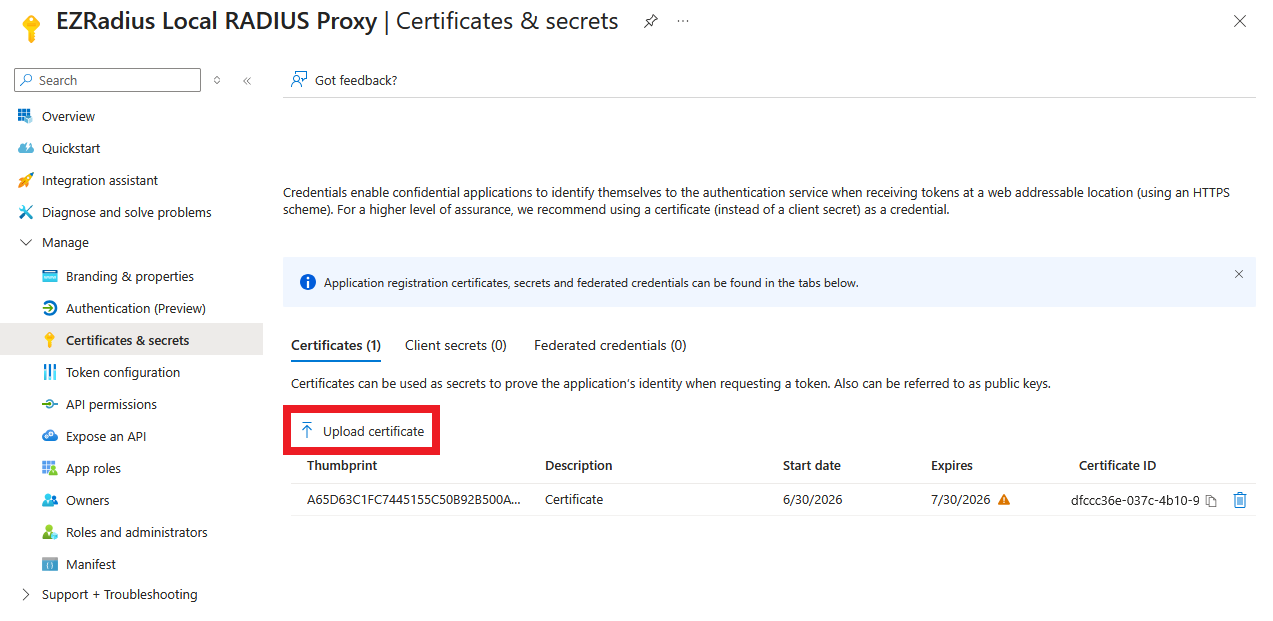This screenshot has height=621, width=1273.
Task: Click the Manage section label
Action: 65,242
